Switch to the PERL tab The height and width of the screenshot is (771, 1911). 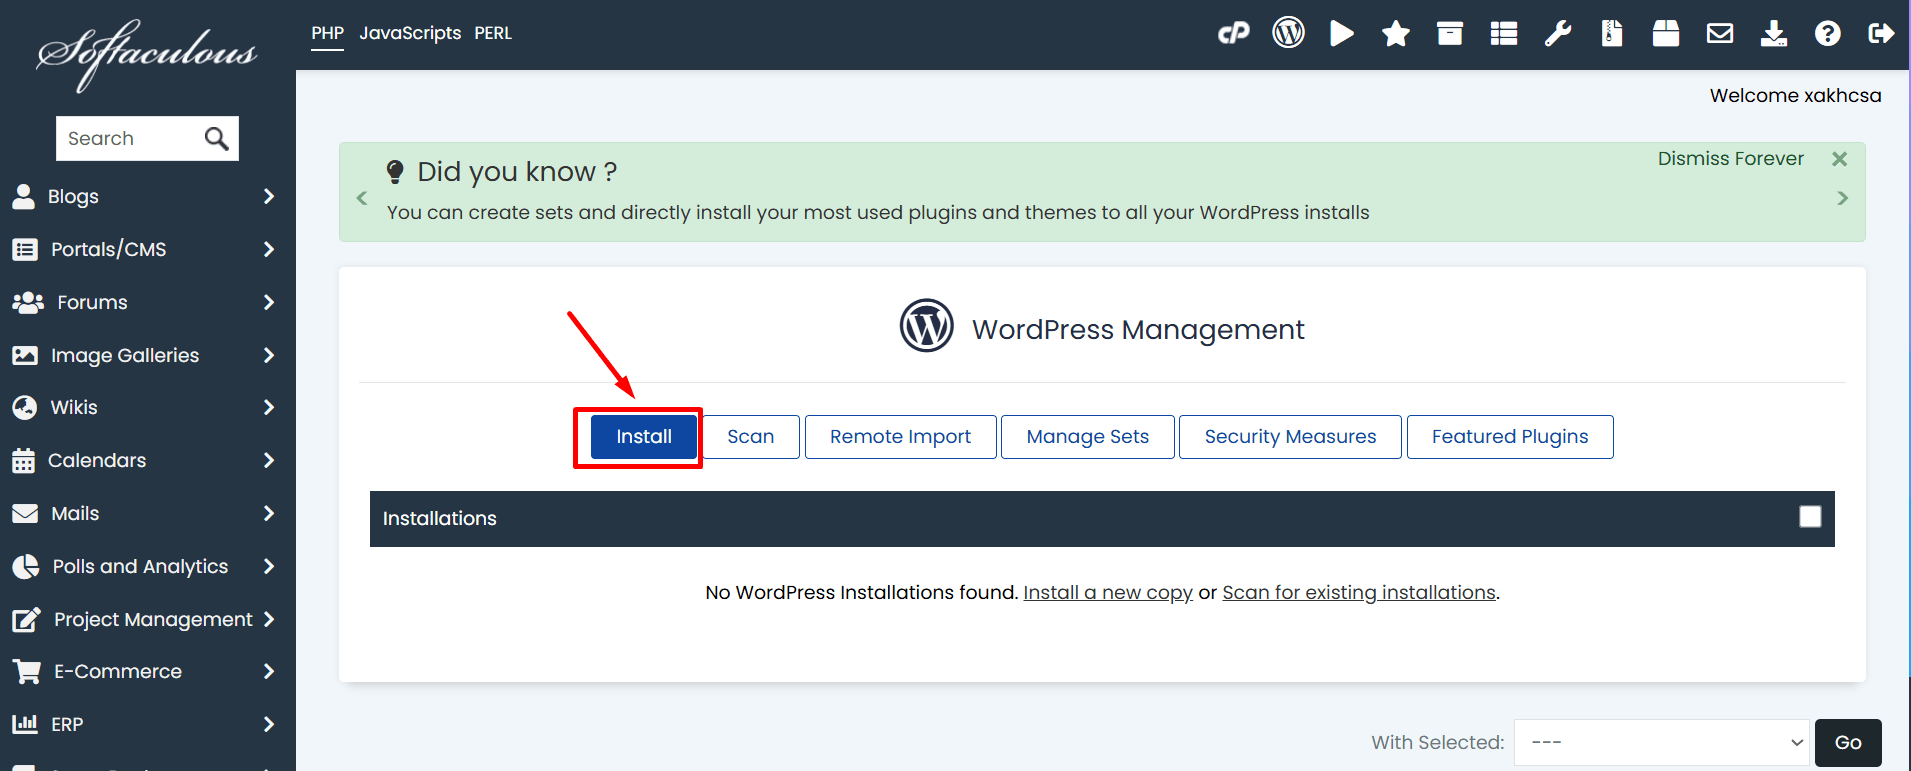pyautogui.click(x=493, y=33)
